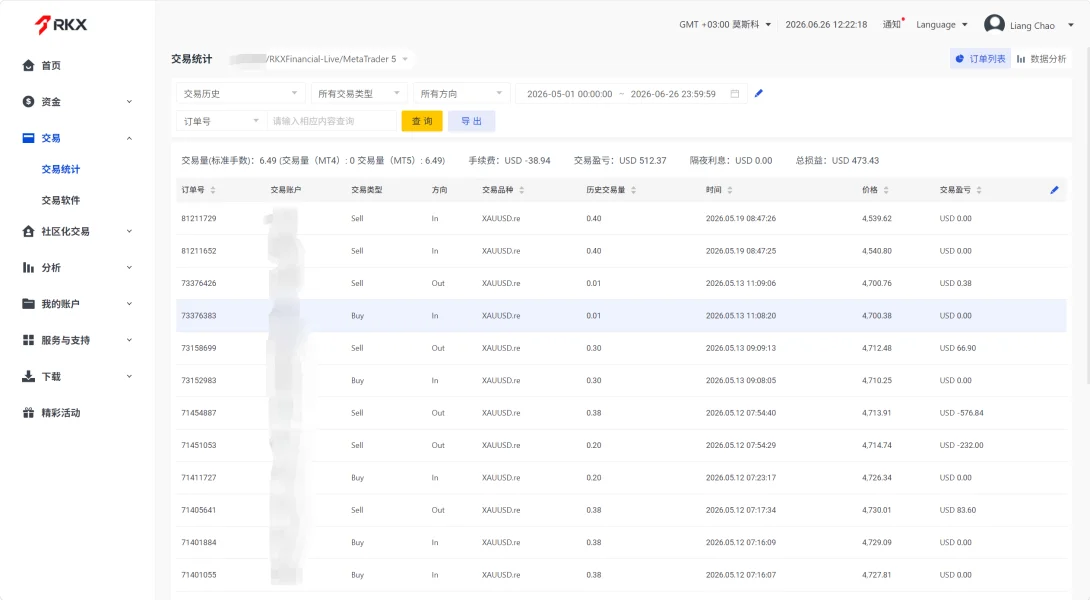Select order row 71454887
This screenshot has height=600, width=1090.
(x=621, y=413)
